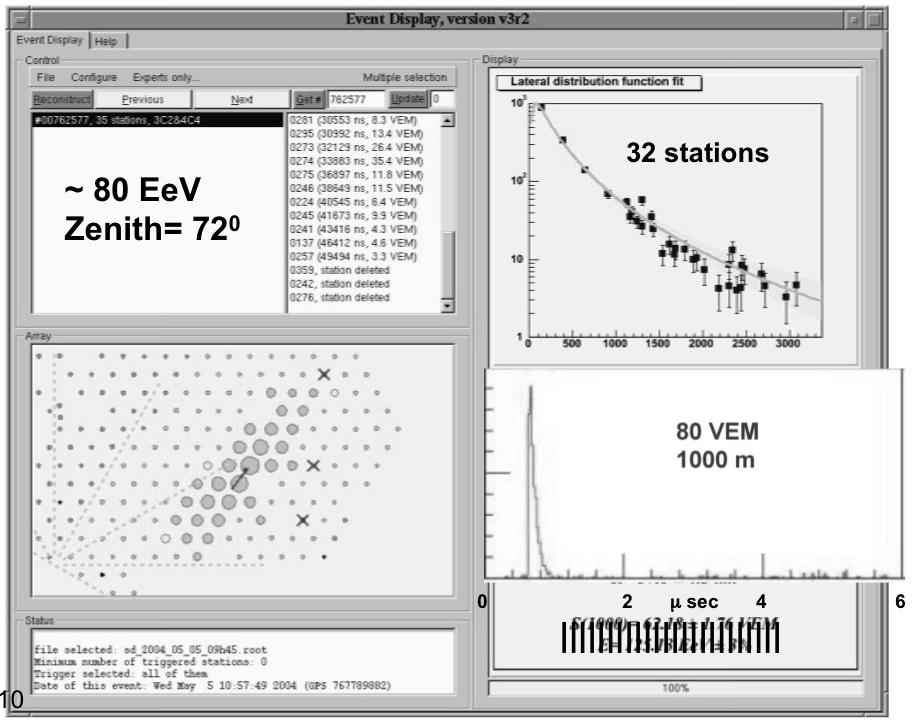Select station 0273 (32129 ns, 26.4 VEM)
Screen dimensions: 912x726
356,147
